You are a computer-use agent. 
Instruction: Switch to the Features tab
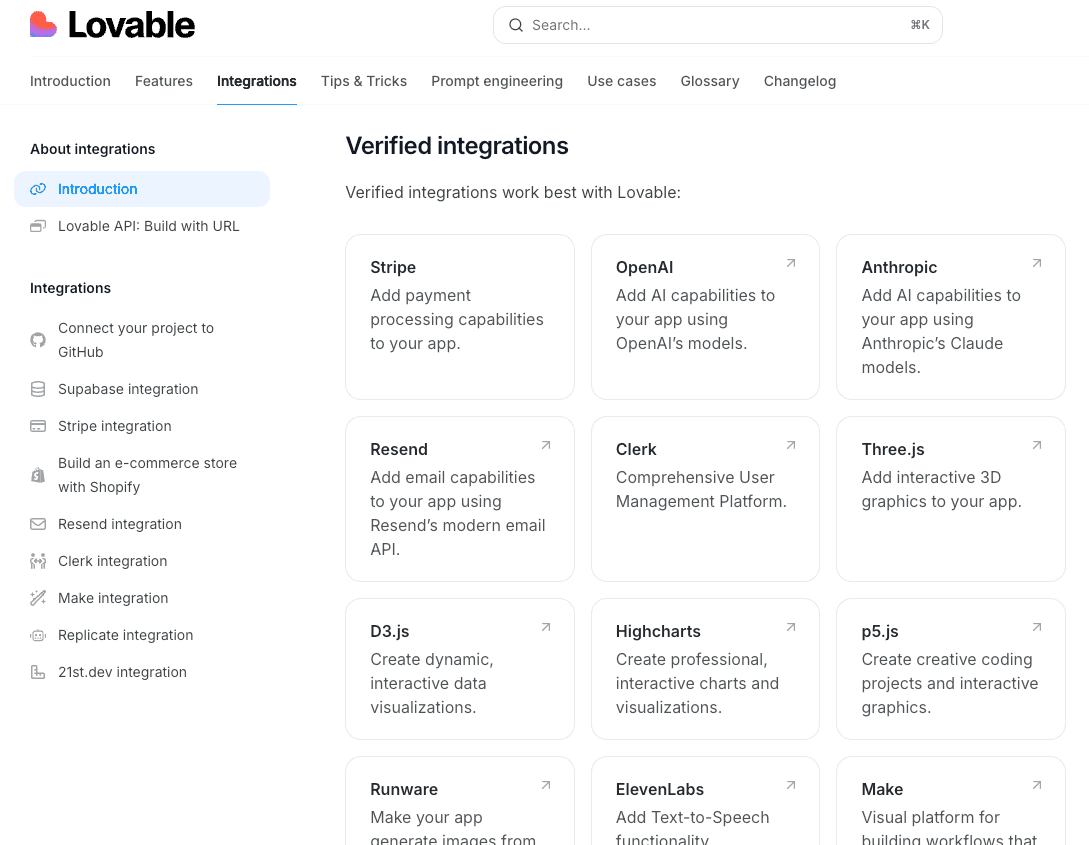(163, 81)
